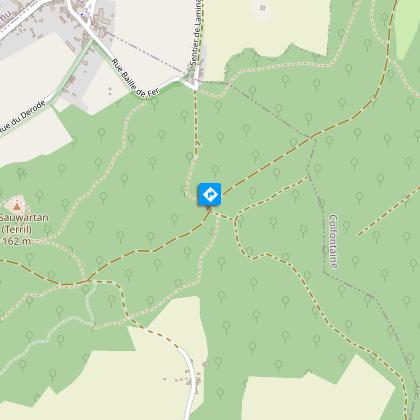
Task: Select the Sauwartan terril peak icon
Action: coord(16,205)
